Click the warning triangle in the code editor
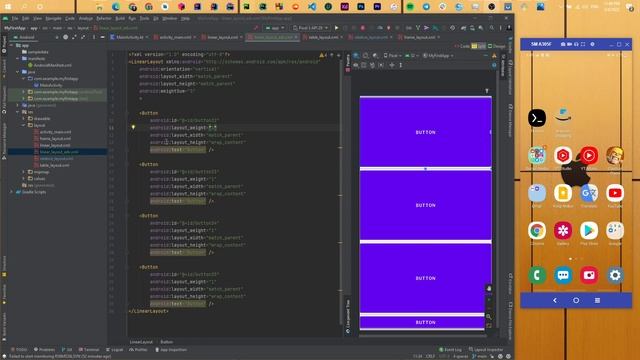Image resolution: width=640 pixels, height=360 pixels. pos(322,55)
